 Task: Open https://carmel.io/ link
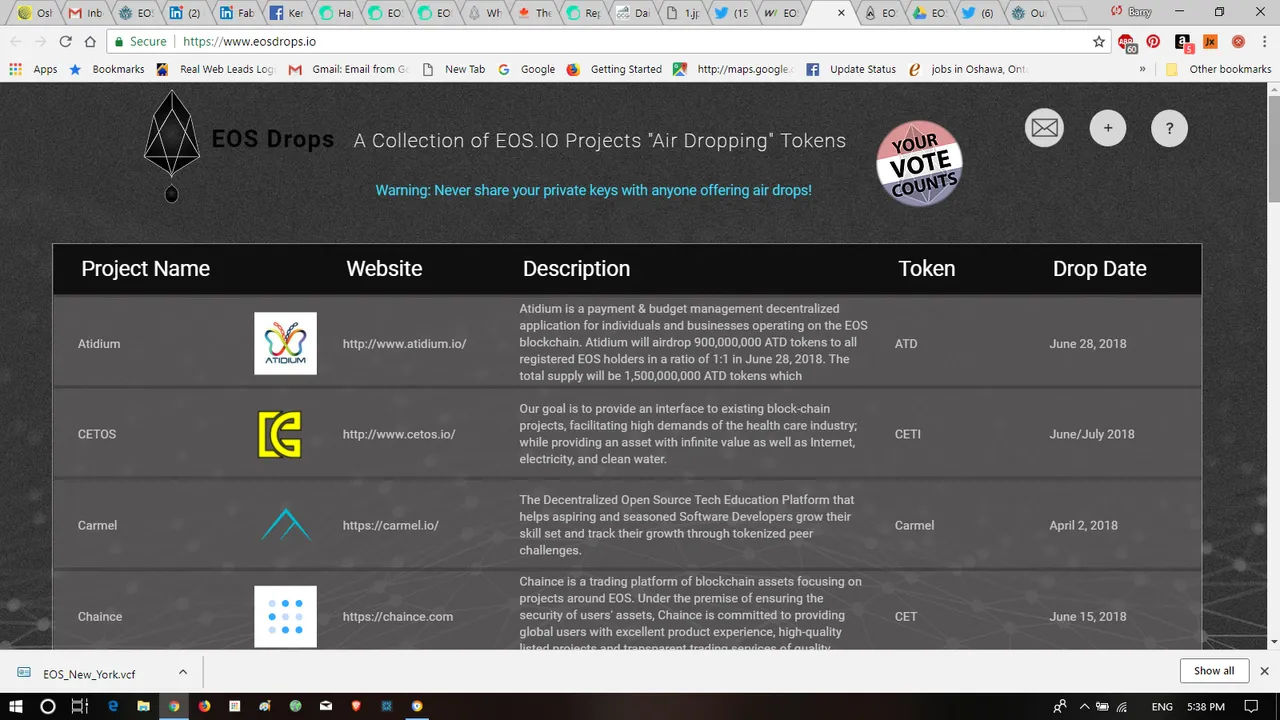pos(390,525)
